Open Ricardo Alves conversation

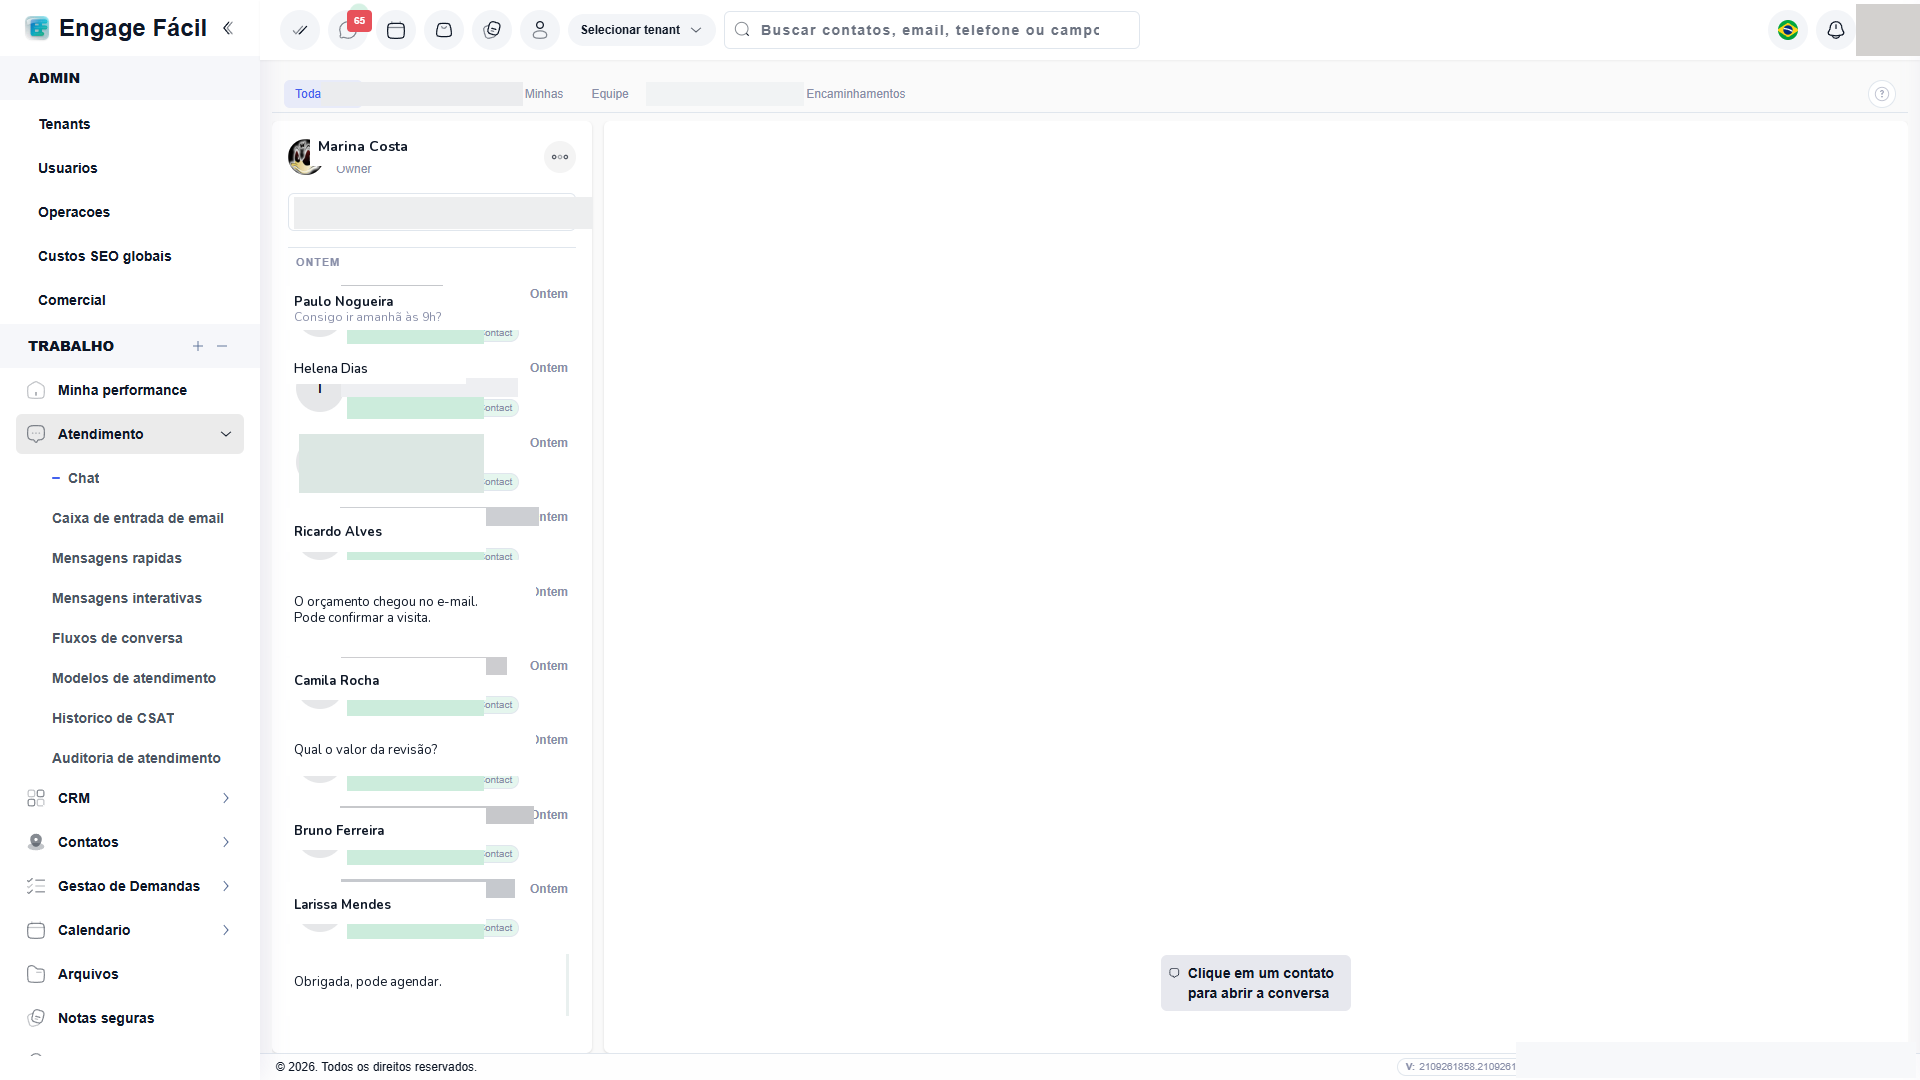(432, 538)
